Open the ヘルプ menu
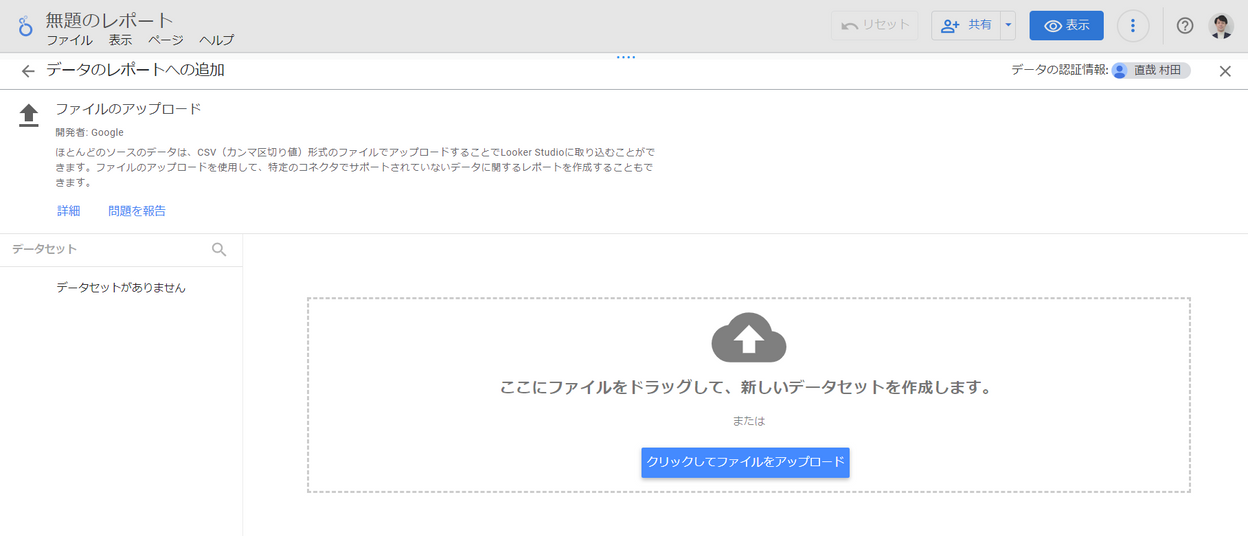The width and height of the screenshot is (1248, 536). tap(216, 40)
